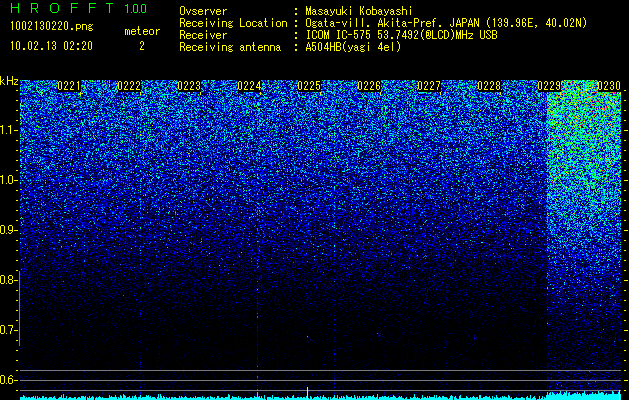Click antenna value A504HB(yagi 4el)

353,47
